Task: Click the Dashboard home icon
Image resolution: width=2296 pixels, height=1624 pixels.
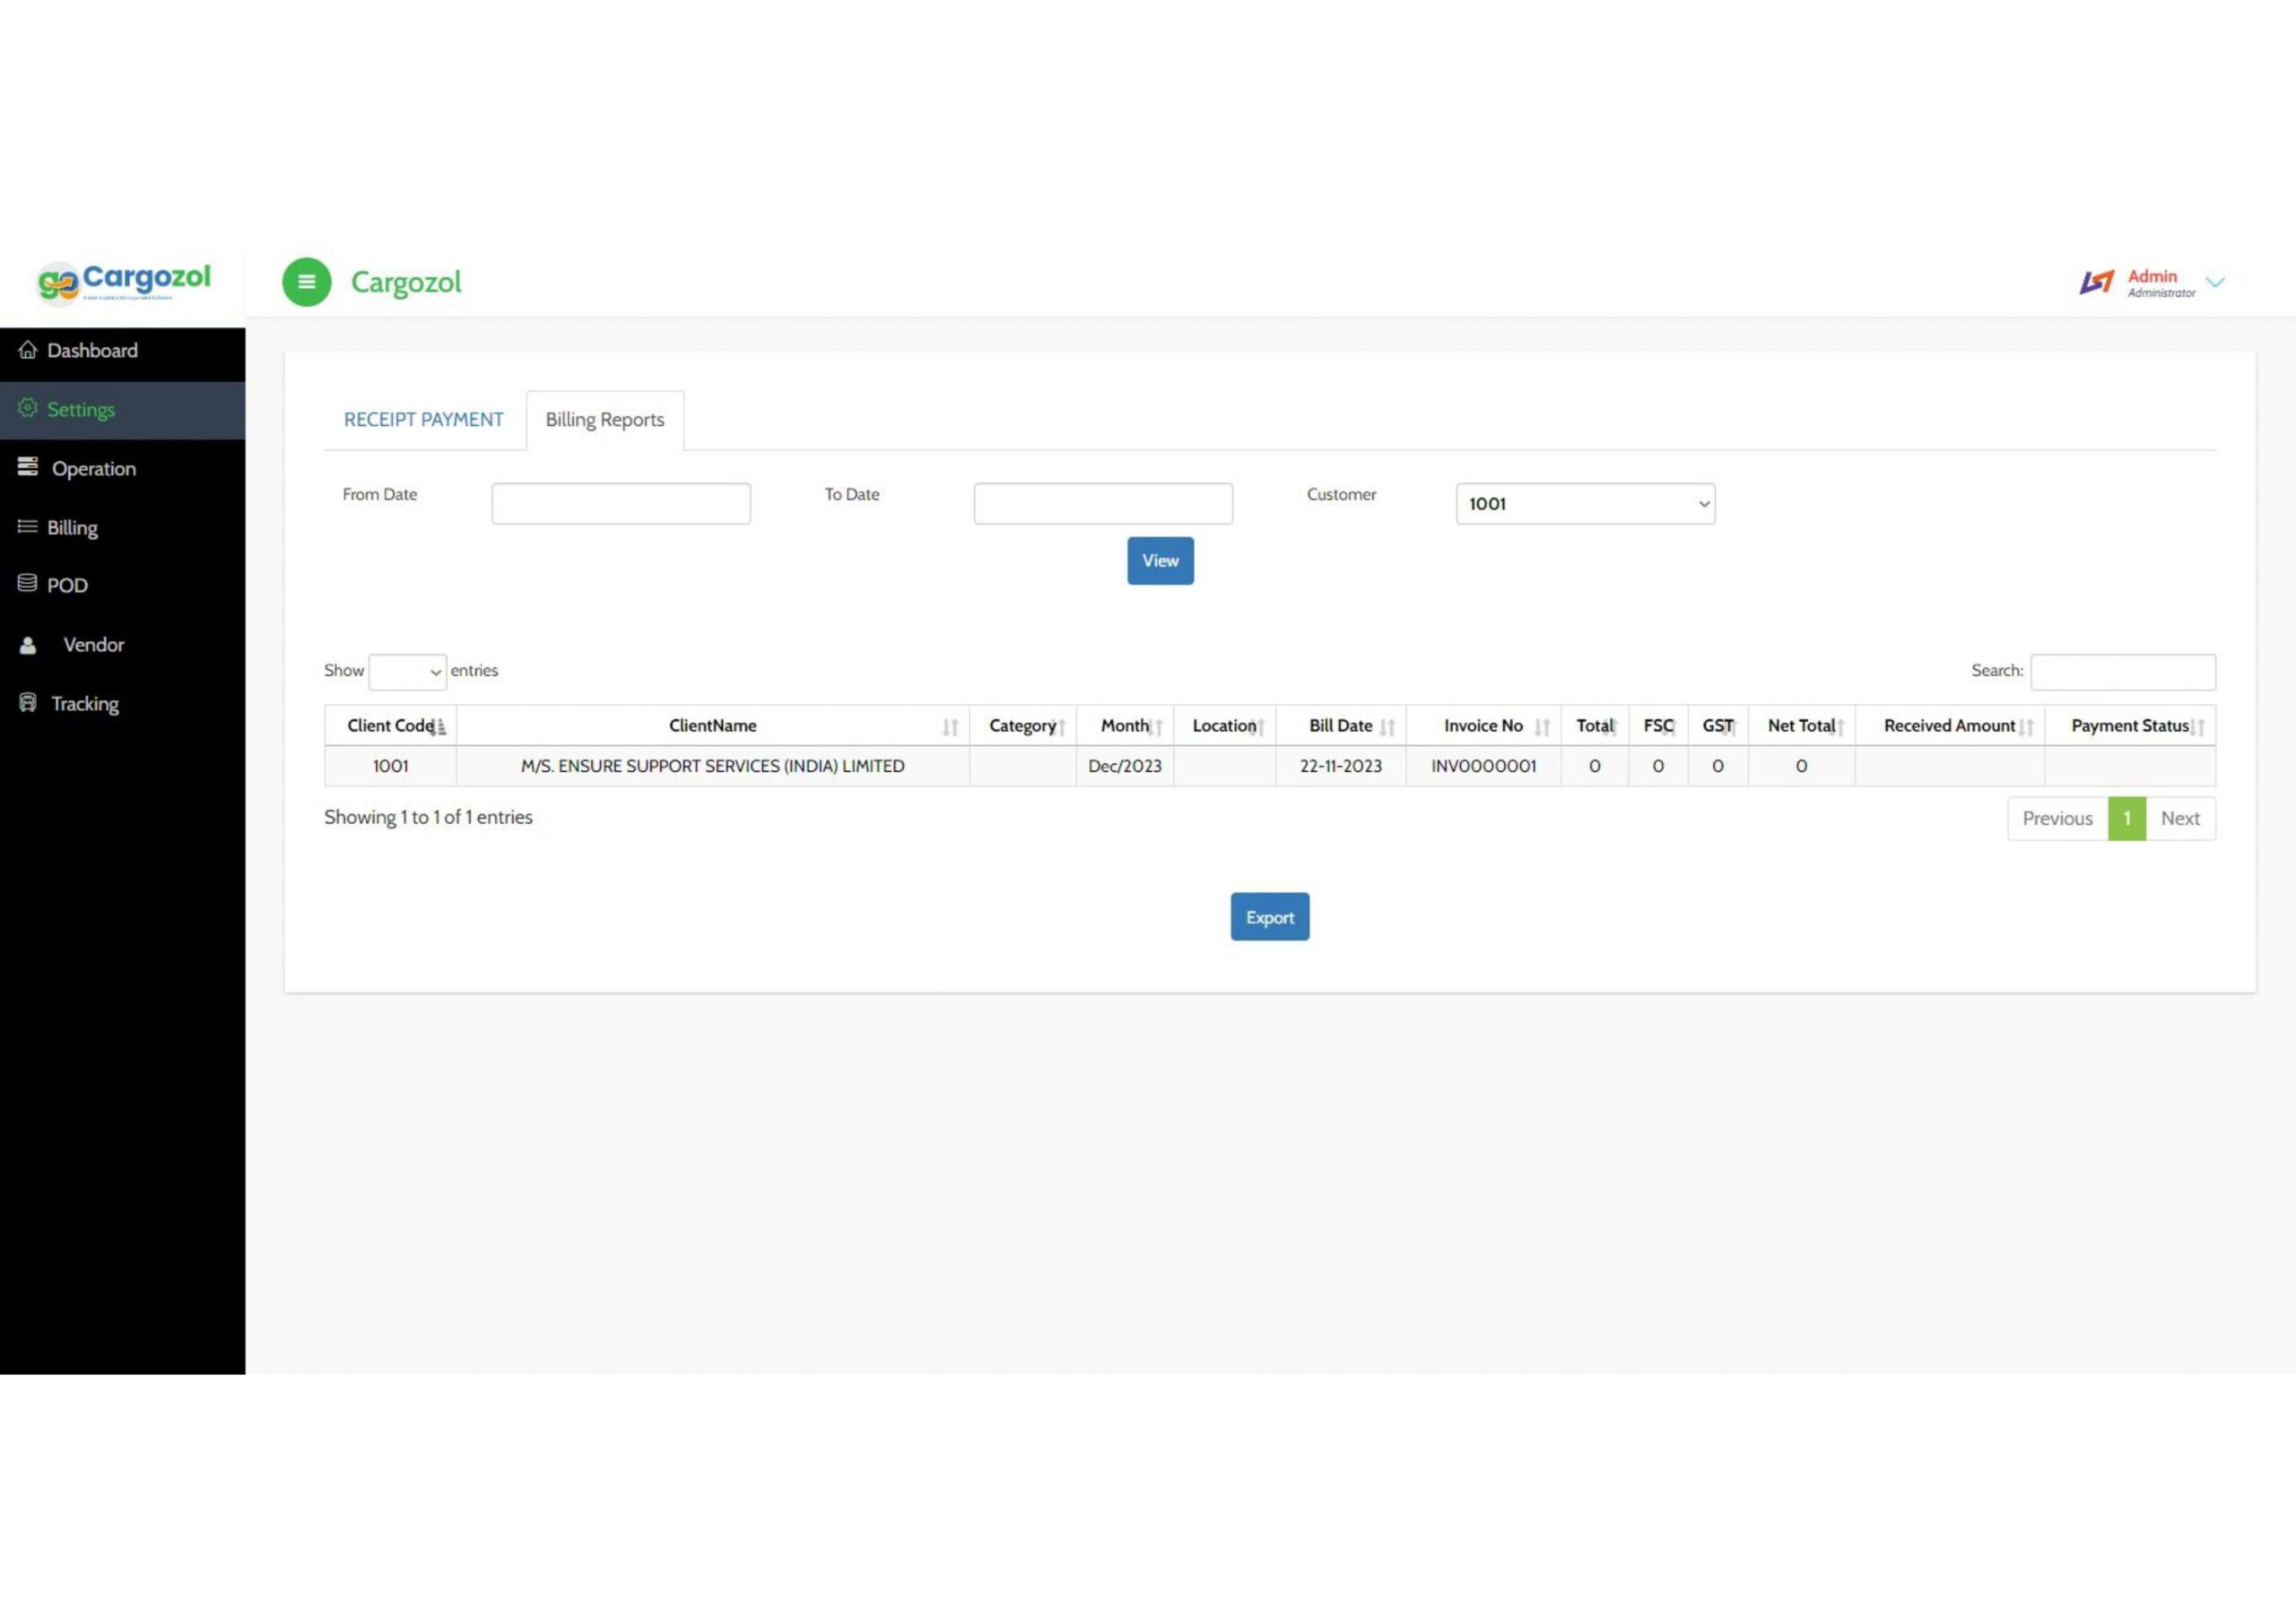Action: click(x=28, y=350)
